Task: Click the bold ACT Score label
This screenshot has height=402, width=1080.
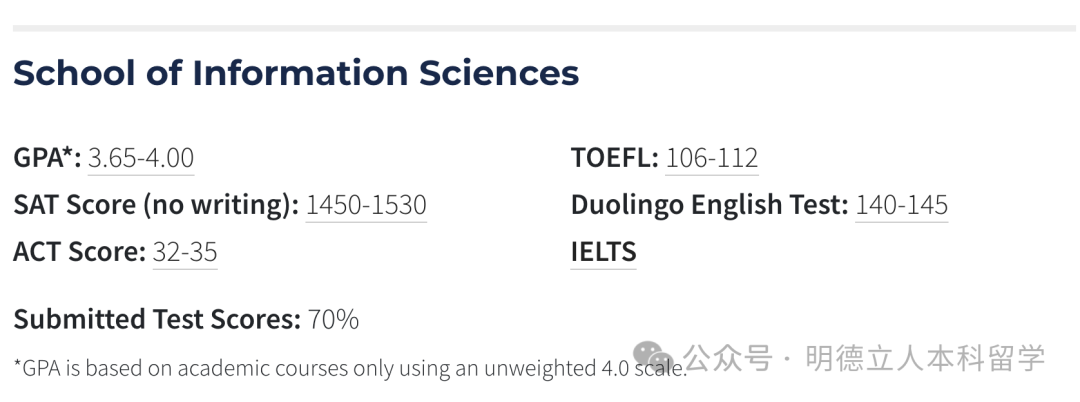Action: pos(79,252)
